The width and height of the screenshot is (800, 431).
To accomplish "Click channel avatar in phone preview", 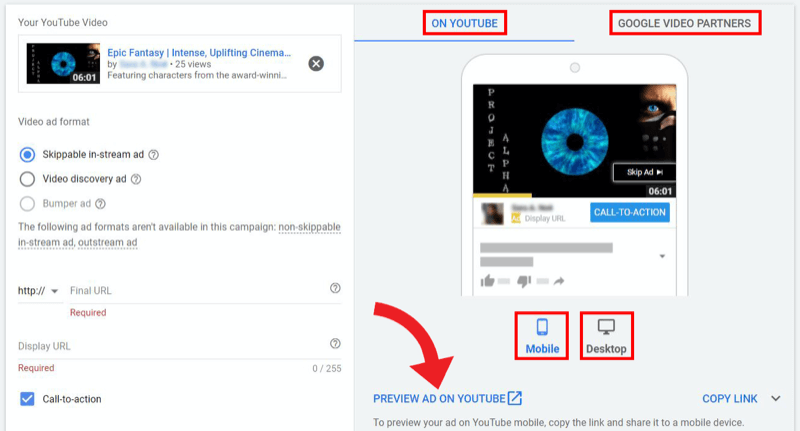I will 492,213.
